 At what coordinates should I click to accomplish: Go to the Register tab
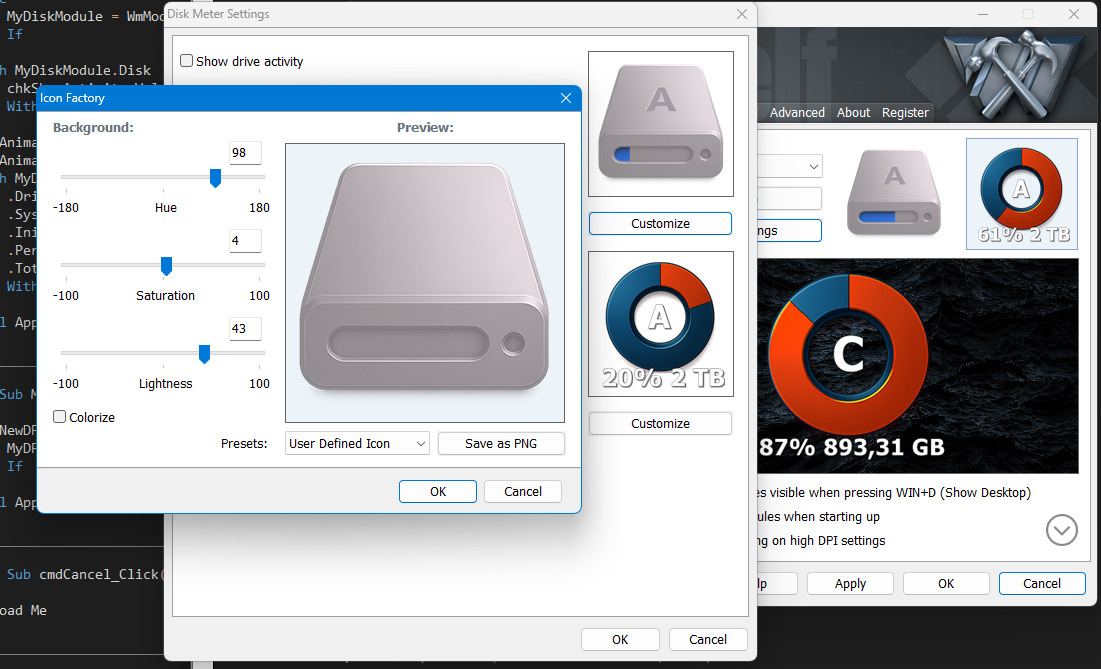point(905,113)
